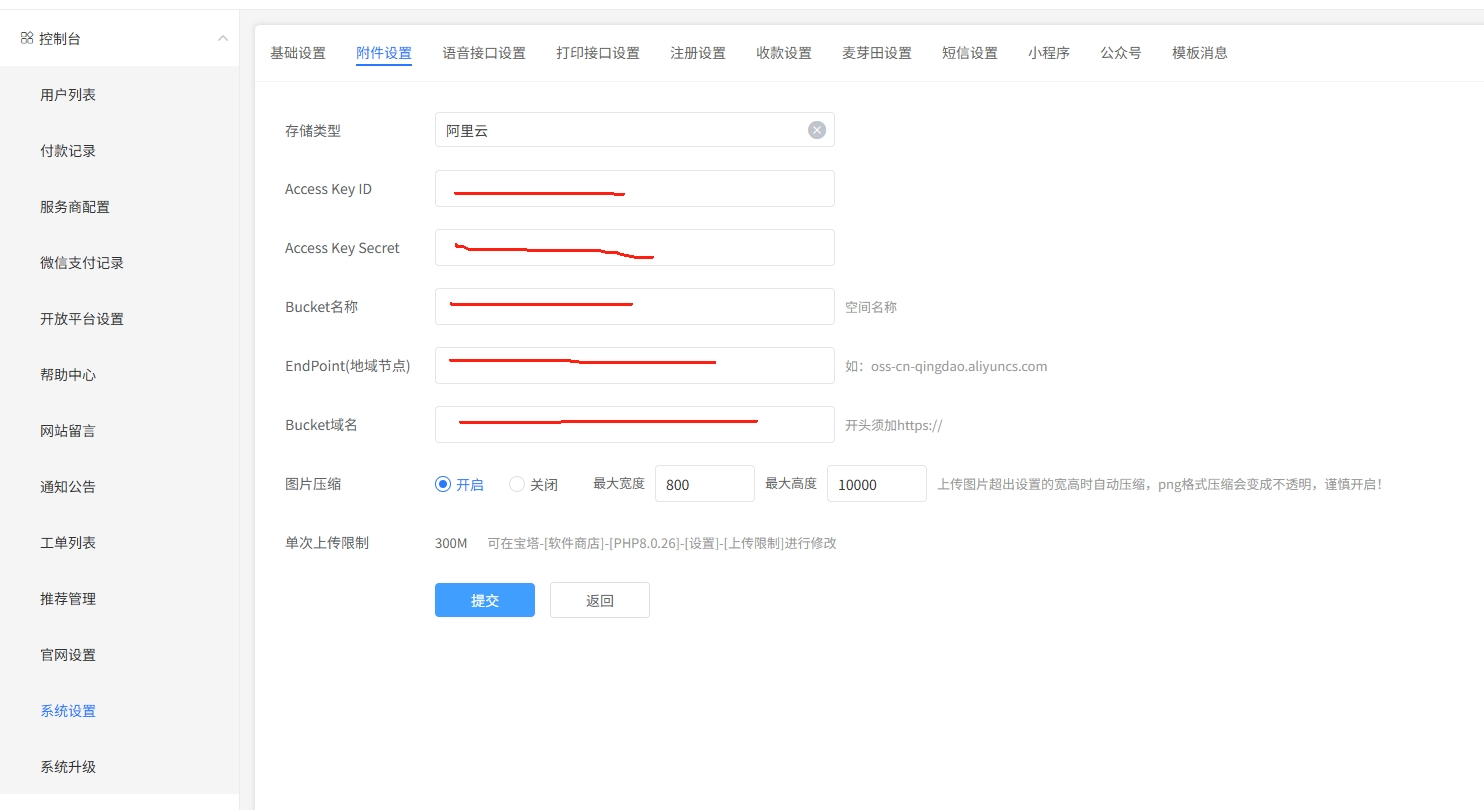1484x810 pixels.
Task: Clear the 存储类型 selection with the X icon
Action: click(x=817, y=130)
